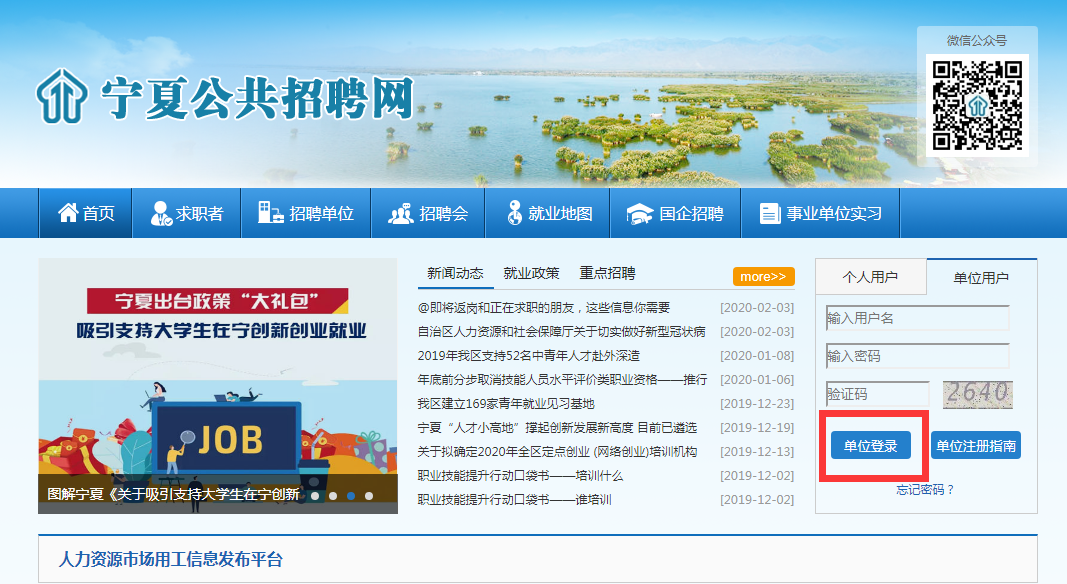Image resolution: width=1067 pixels, height=584 pixels.
Task: Click the WeChat QR code image
Action: coord(977,106)
